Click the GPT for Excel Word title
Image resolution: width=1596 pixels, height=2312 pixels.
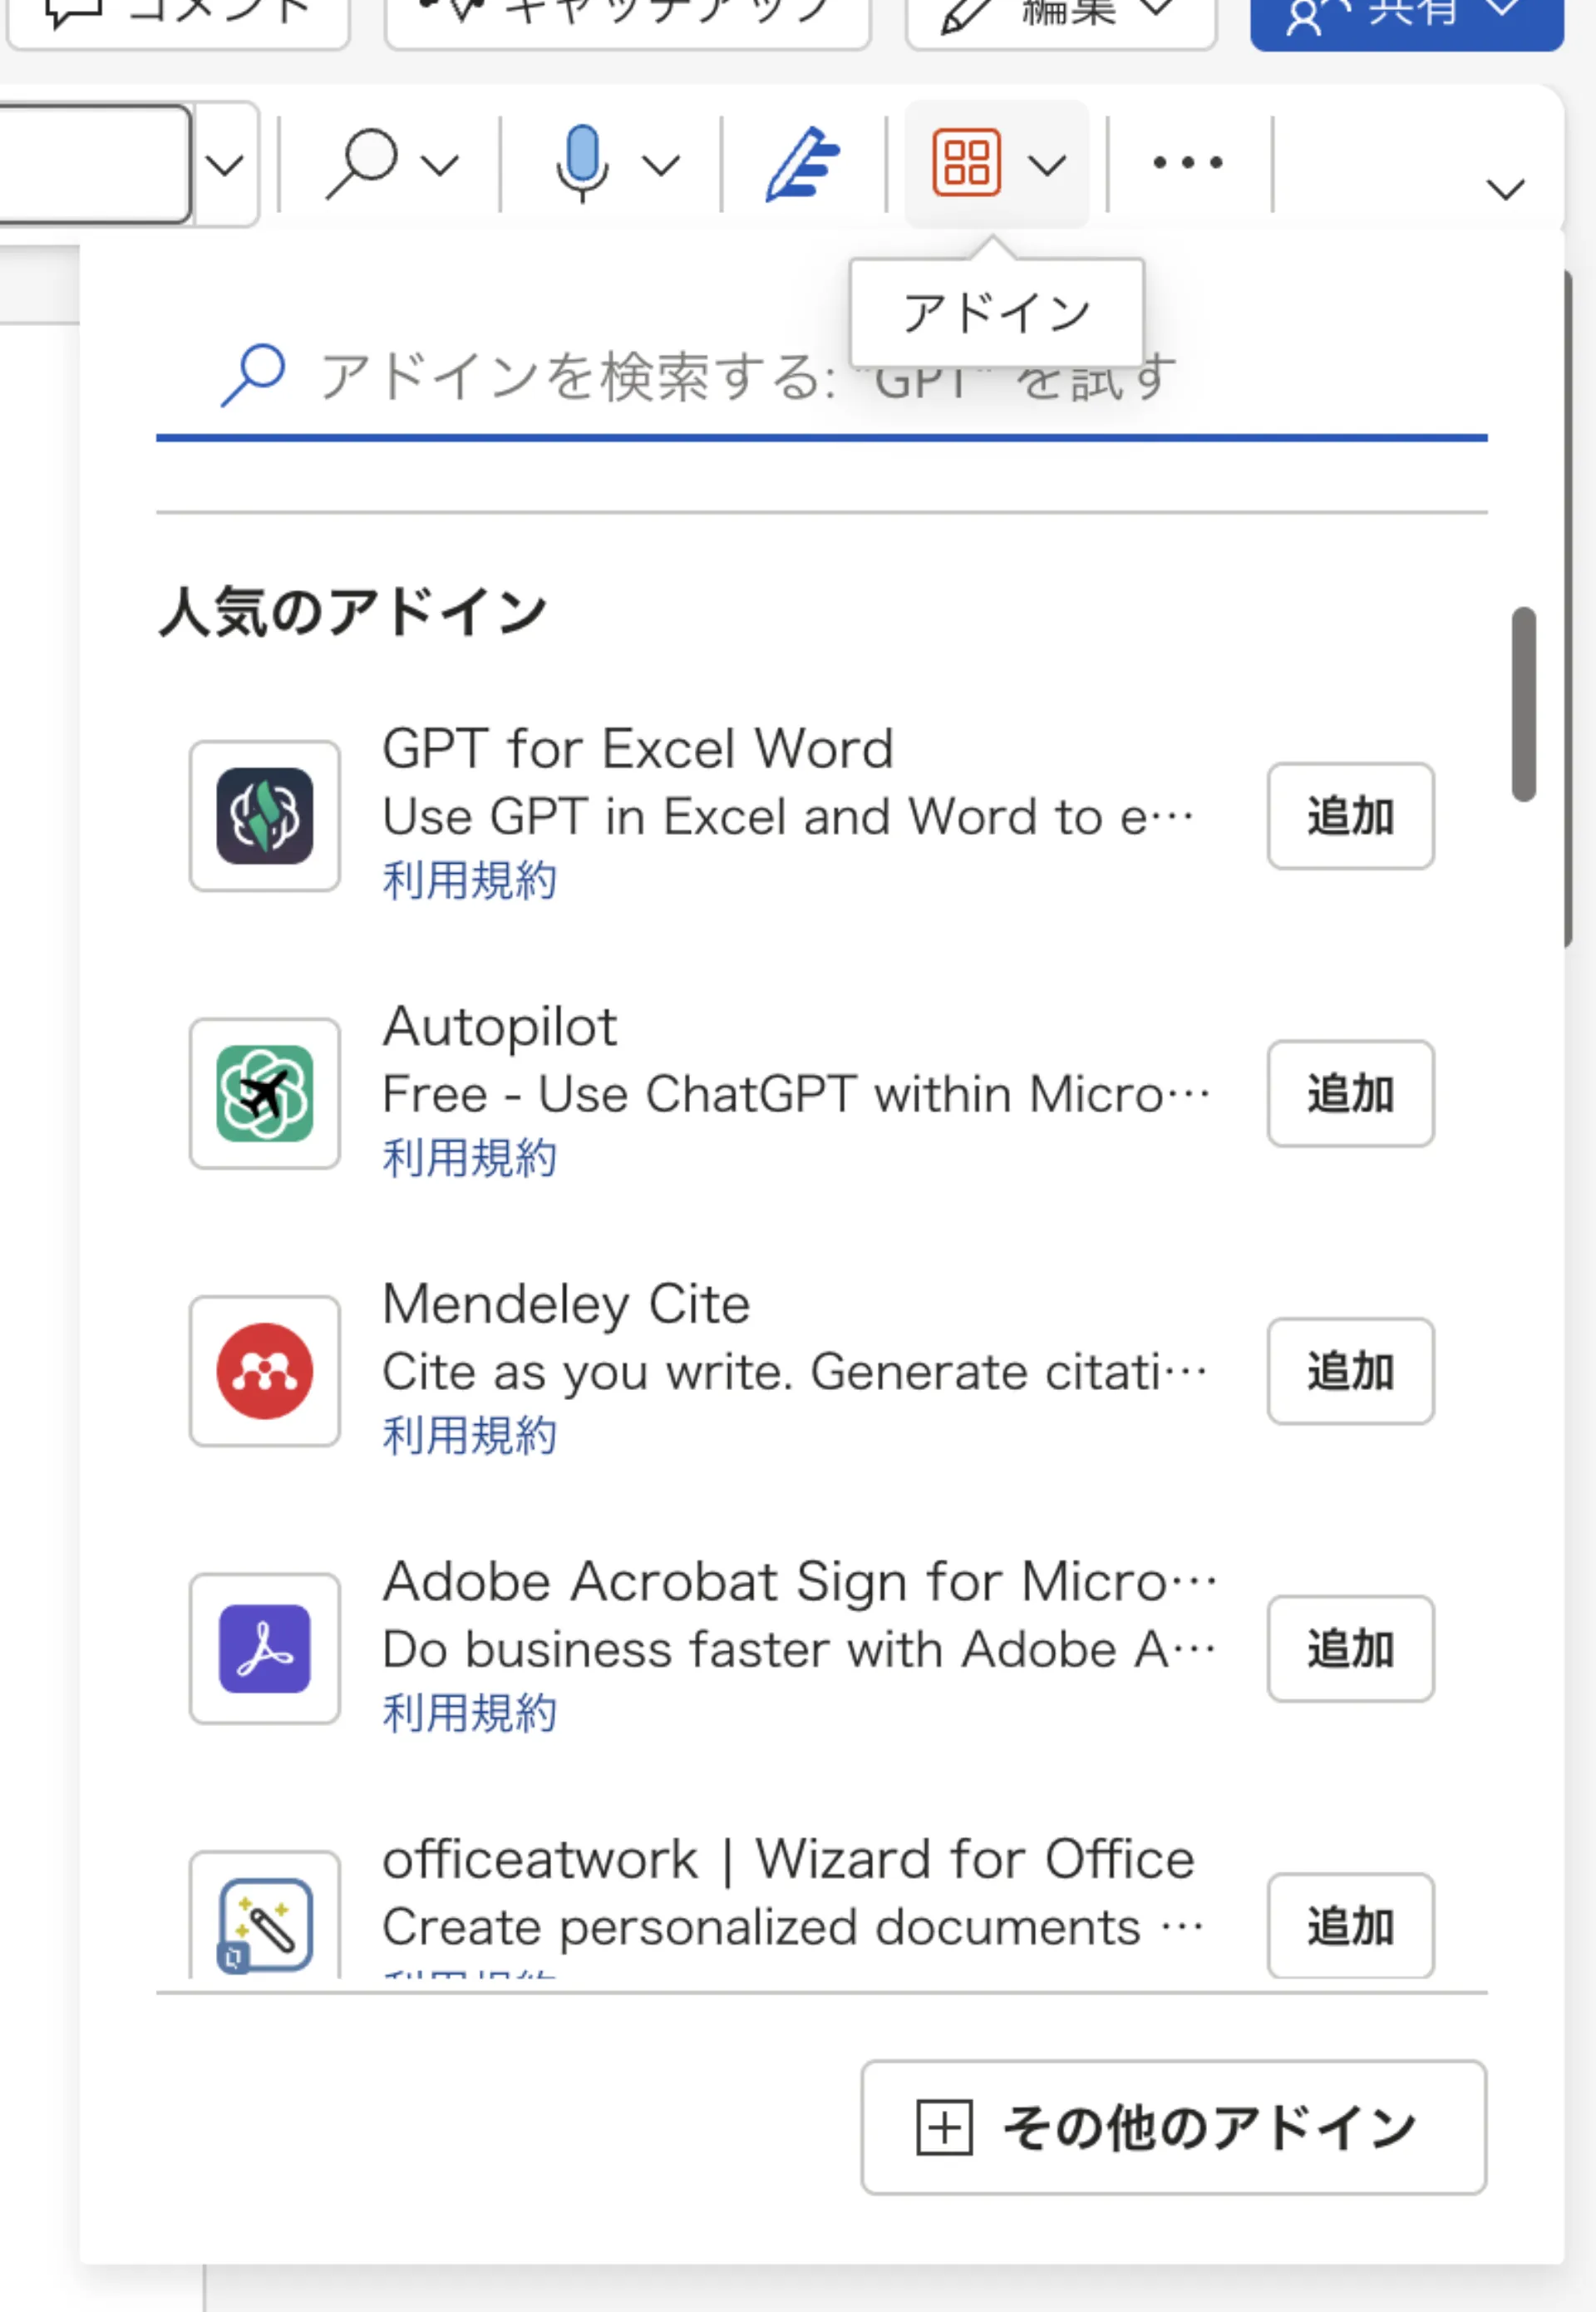coord(638,749)
